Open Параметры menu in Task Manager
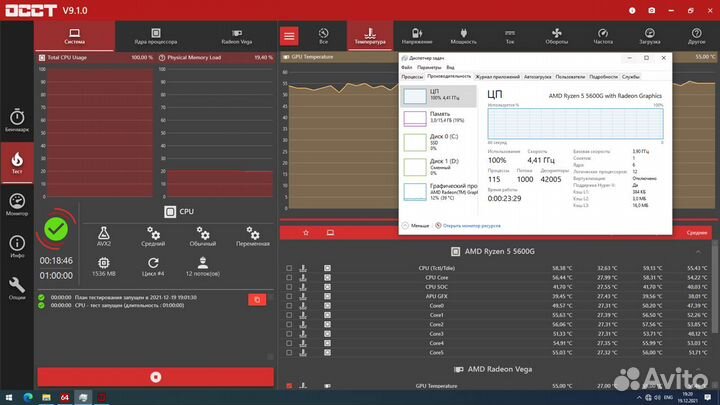720x405 pixels. pyautogui.click(x=429, y=68)
